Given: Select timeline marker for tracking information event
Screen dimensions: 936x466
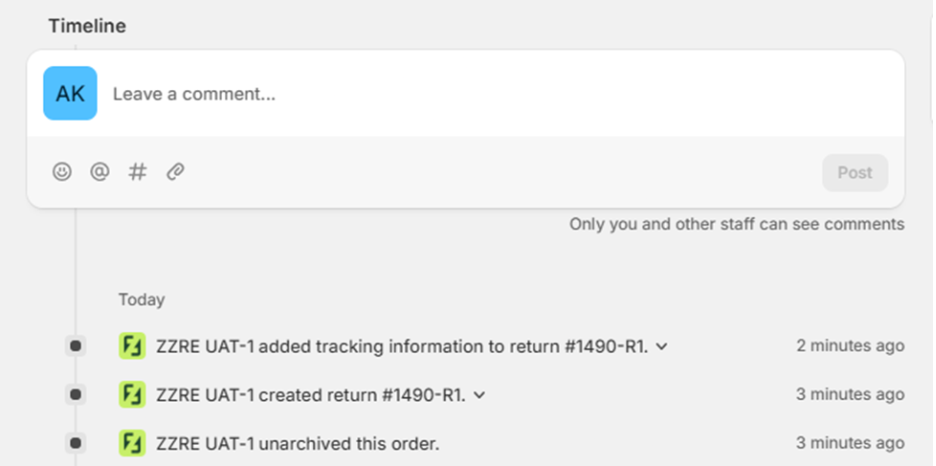Looking at the screenshot, I should (75, 346).
